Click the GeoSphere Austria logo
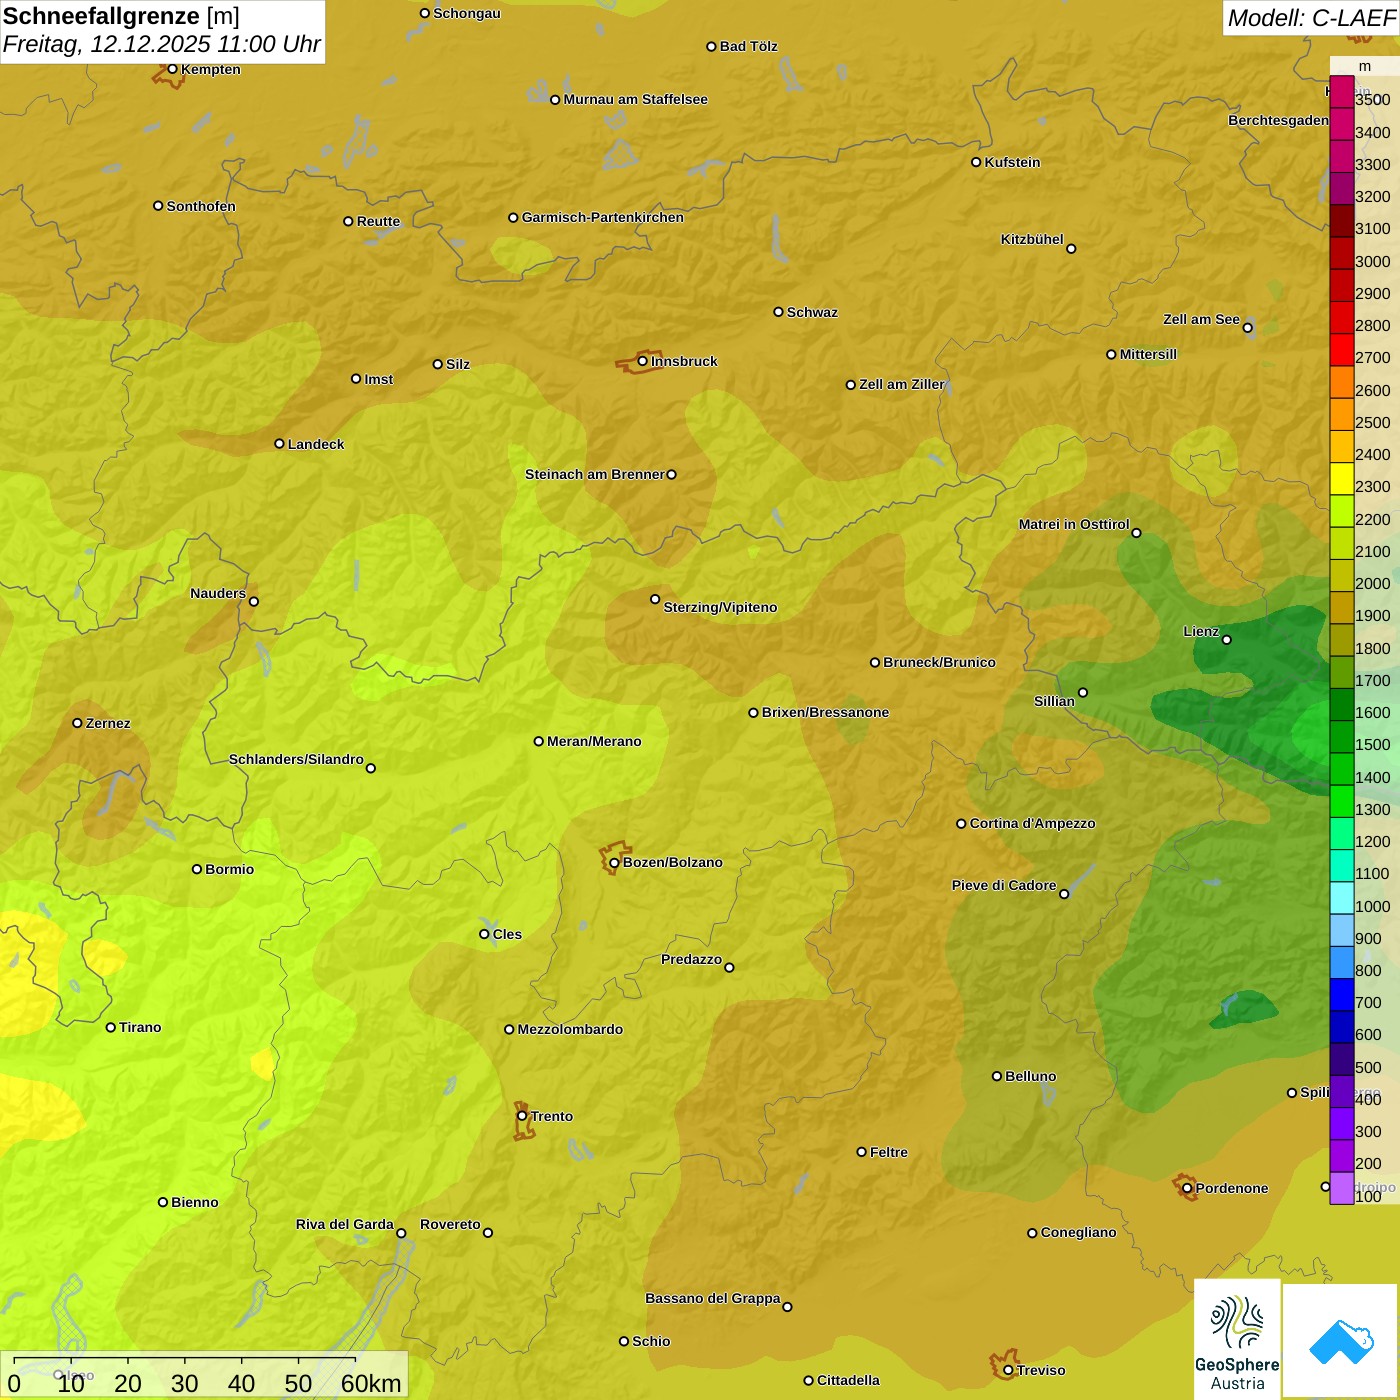The height and width of the screenshot is (1400, 1400). (1237, 1340)
